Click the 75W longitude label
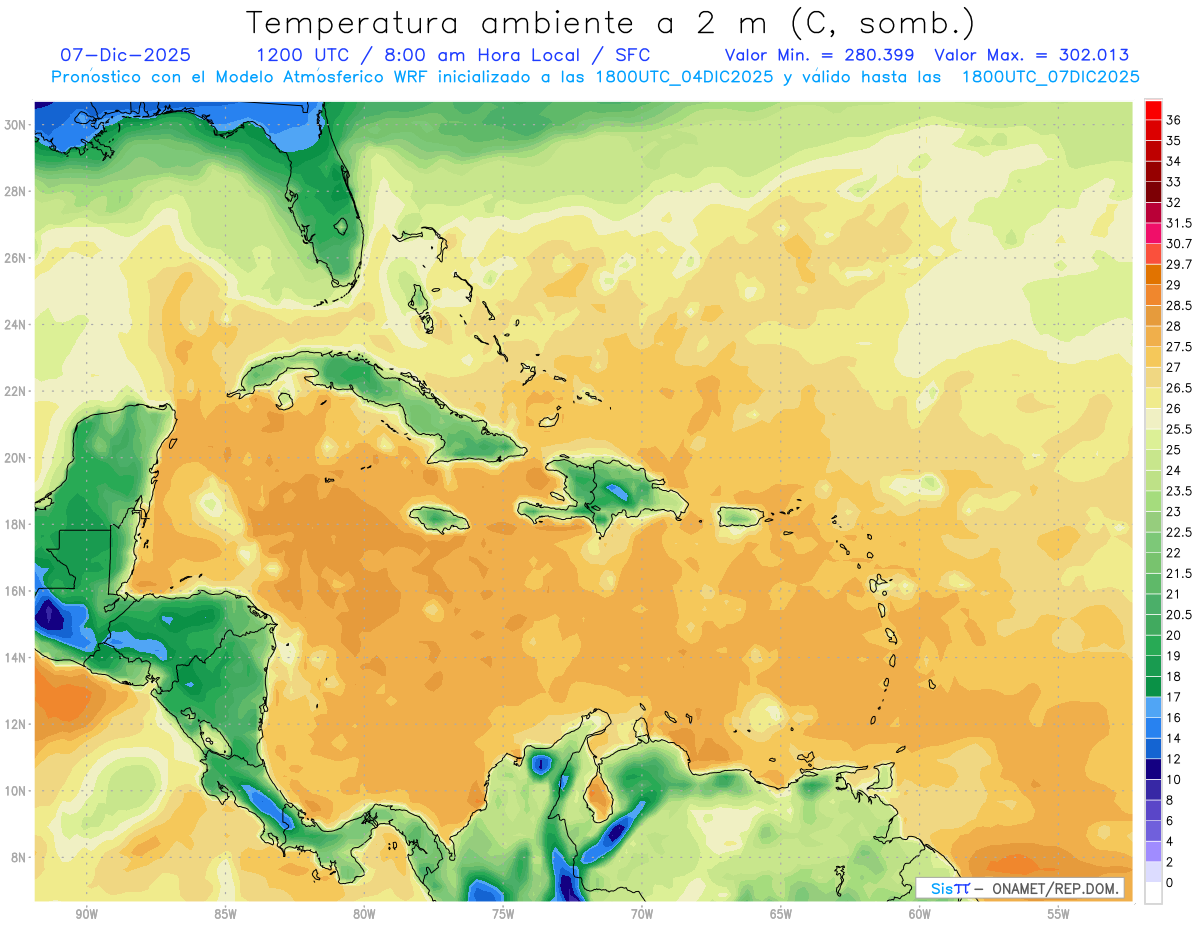Viewport: 1200px width, 927px height. tap(503, 914)
